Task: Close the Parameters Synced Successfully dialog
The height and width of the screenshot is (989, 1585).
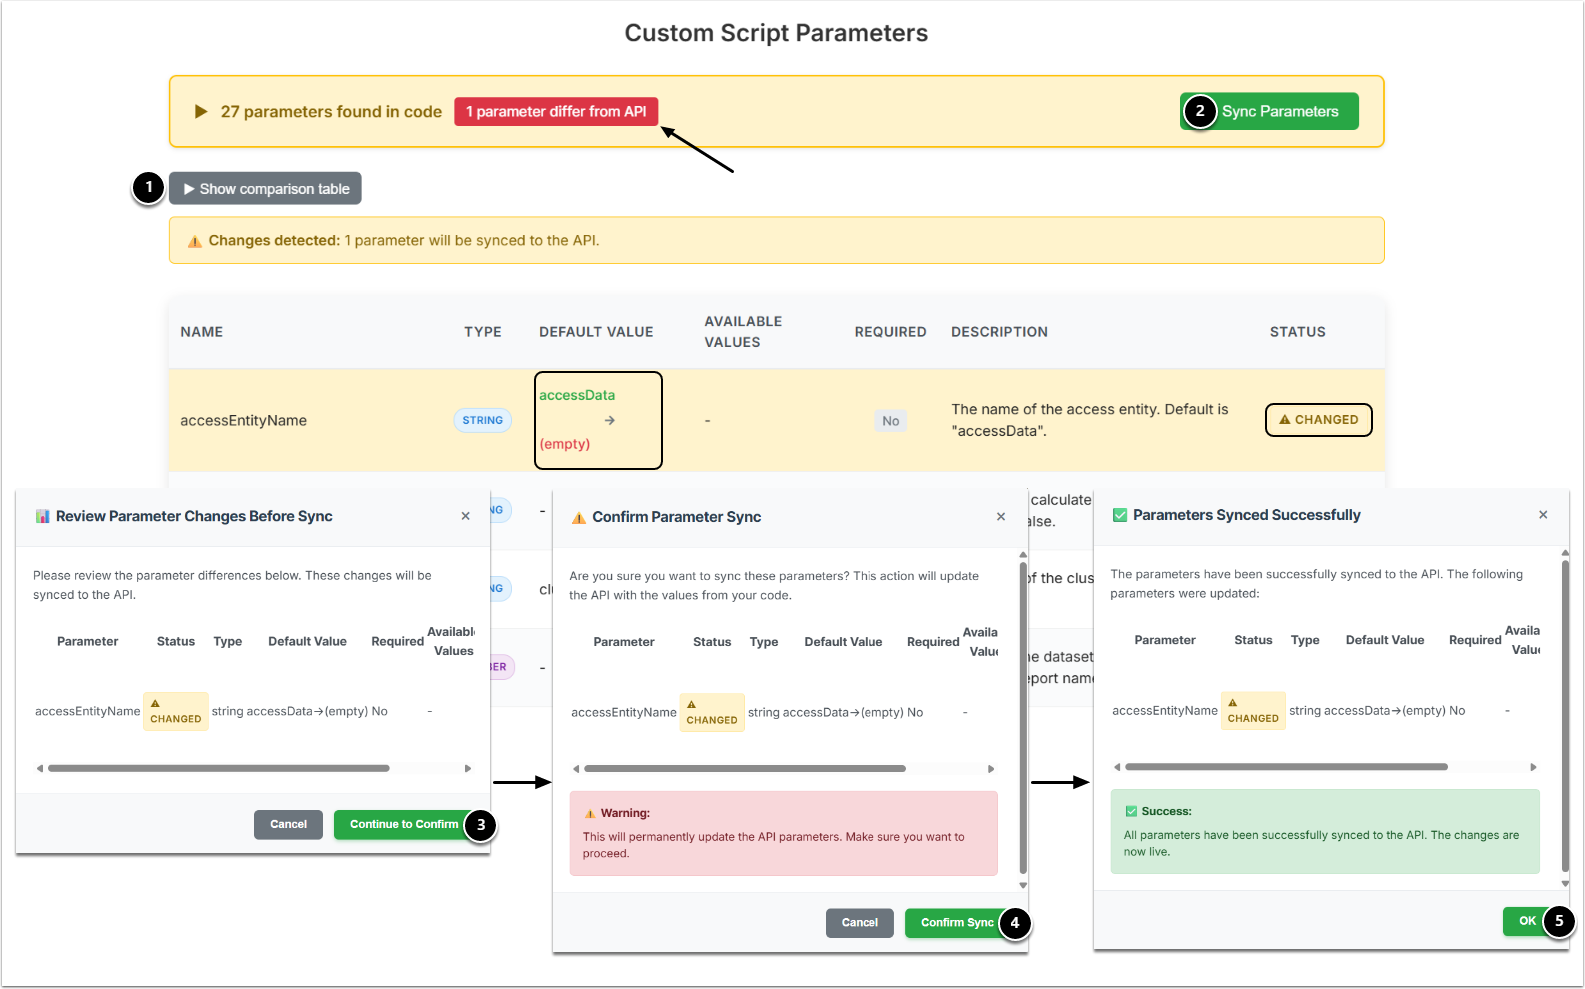Action: 1543,515
